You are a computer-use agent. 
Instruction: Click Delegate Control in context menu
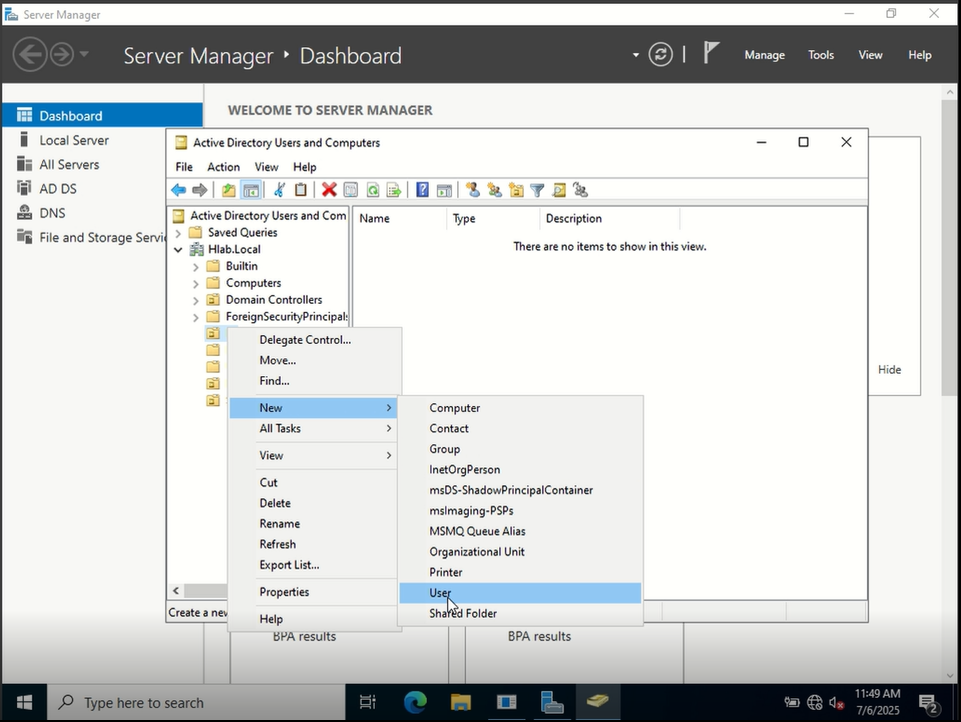coord(314,340)
